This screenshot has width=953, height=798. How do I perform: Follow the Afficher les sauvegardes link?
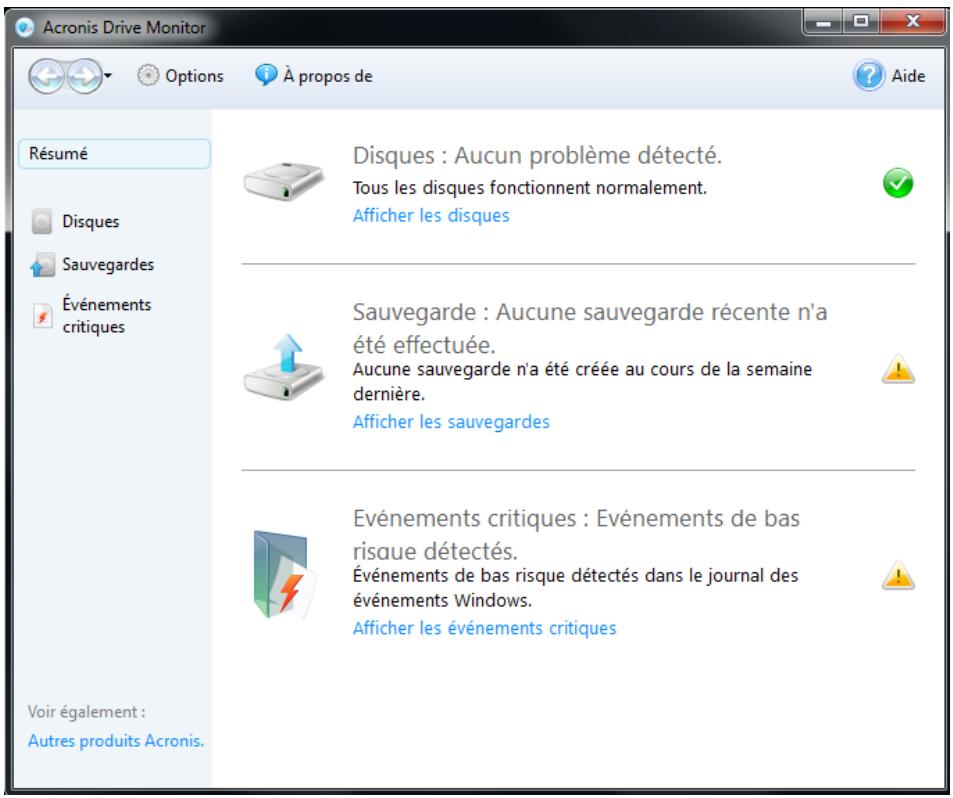click(451, 422)
